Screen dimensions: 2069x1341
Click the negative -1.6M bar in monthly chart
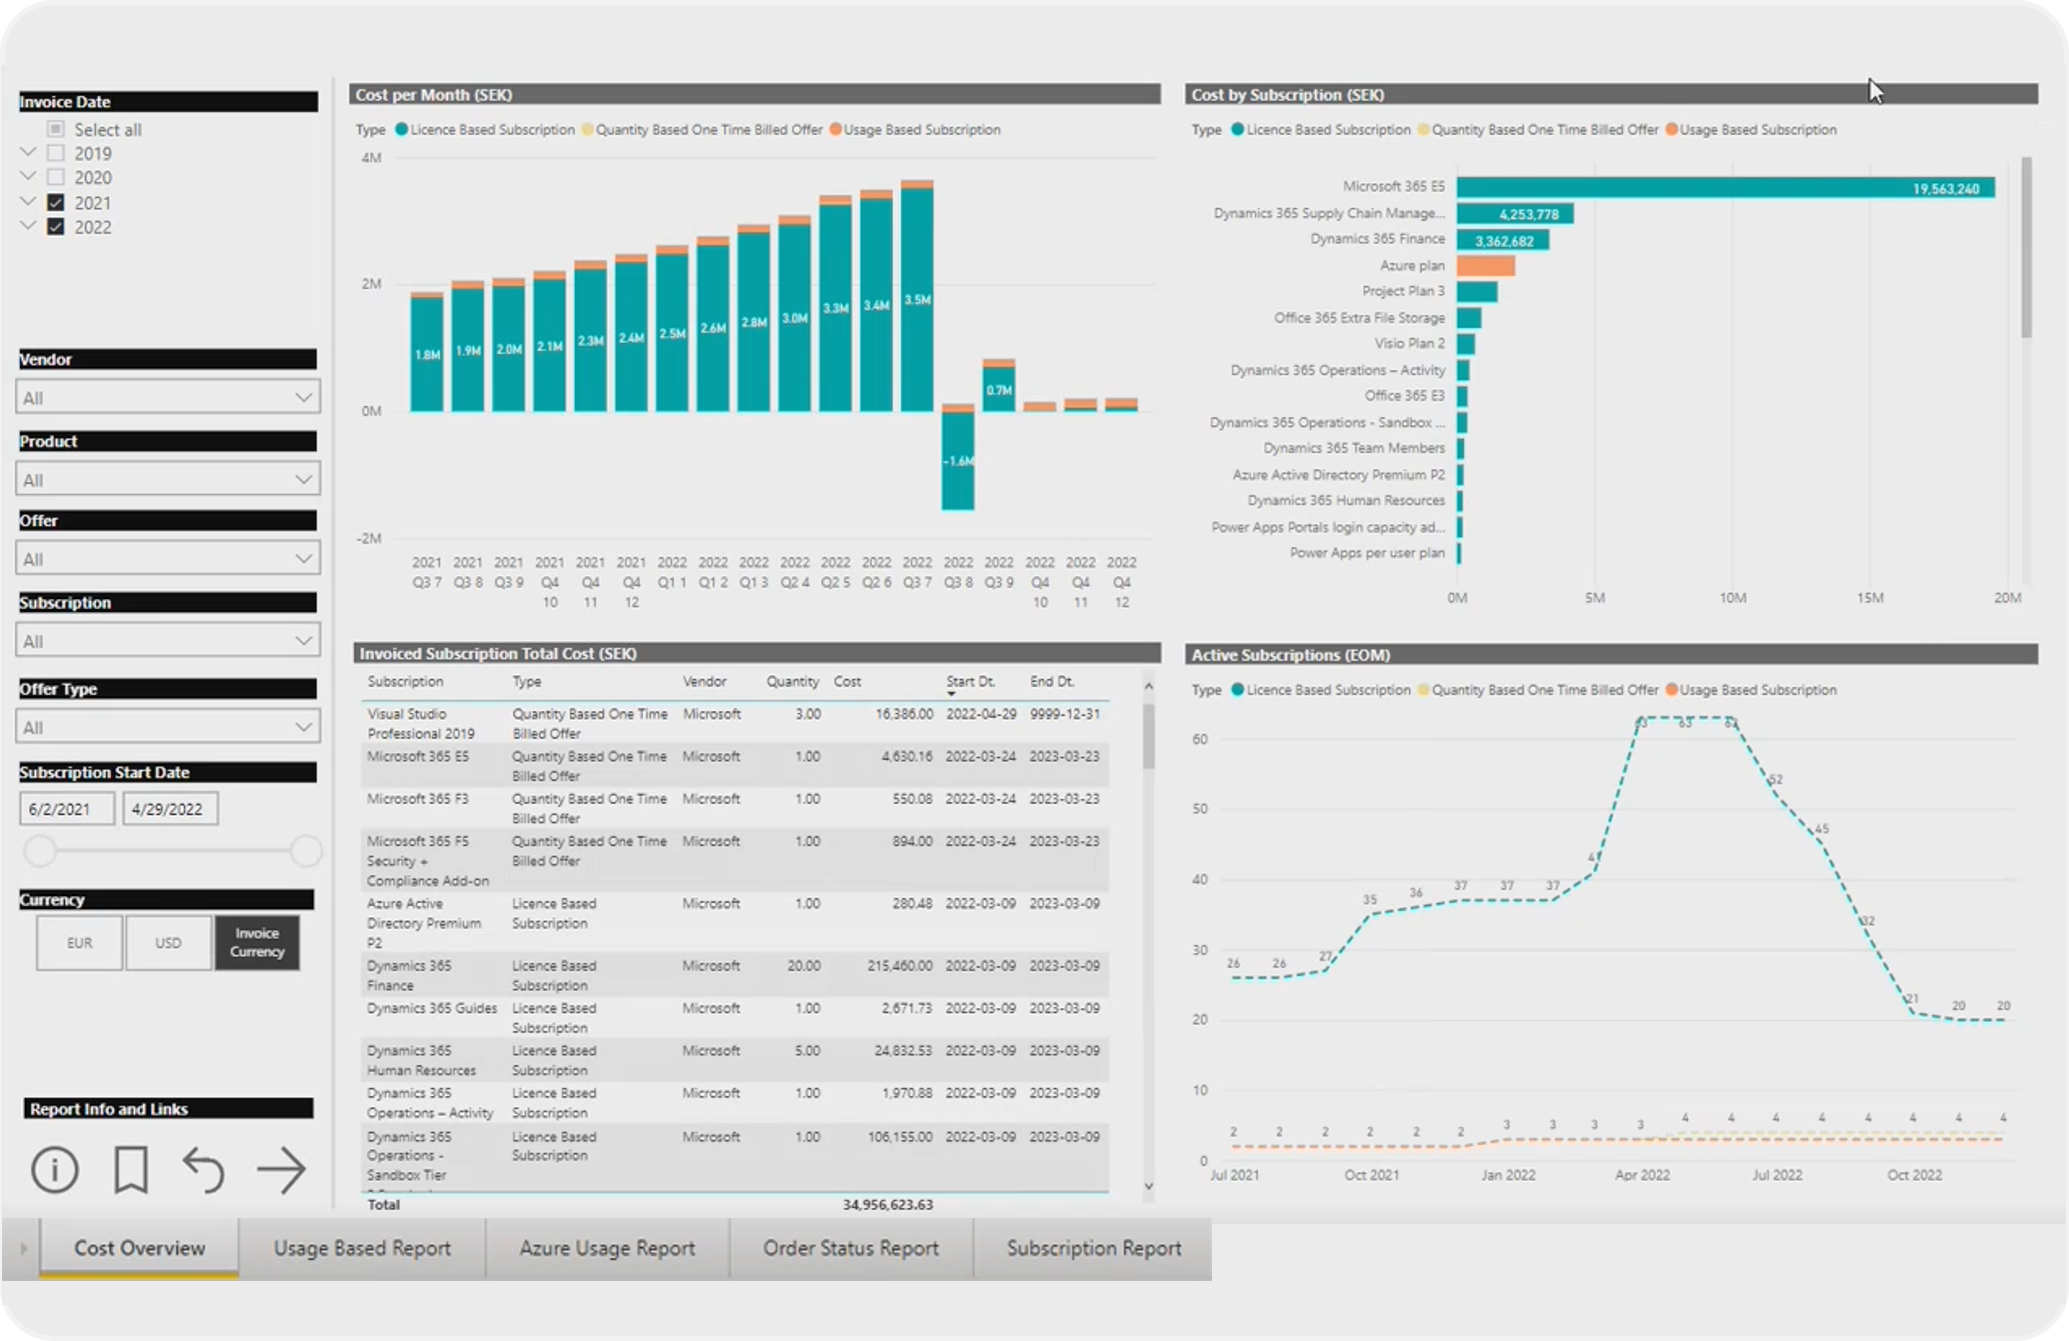point(958,461)
